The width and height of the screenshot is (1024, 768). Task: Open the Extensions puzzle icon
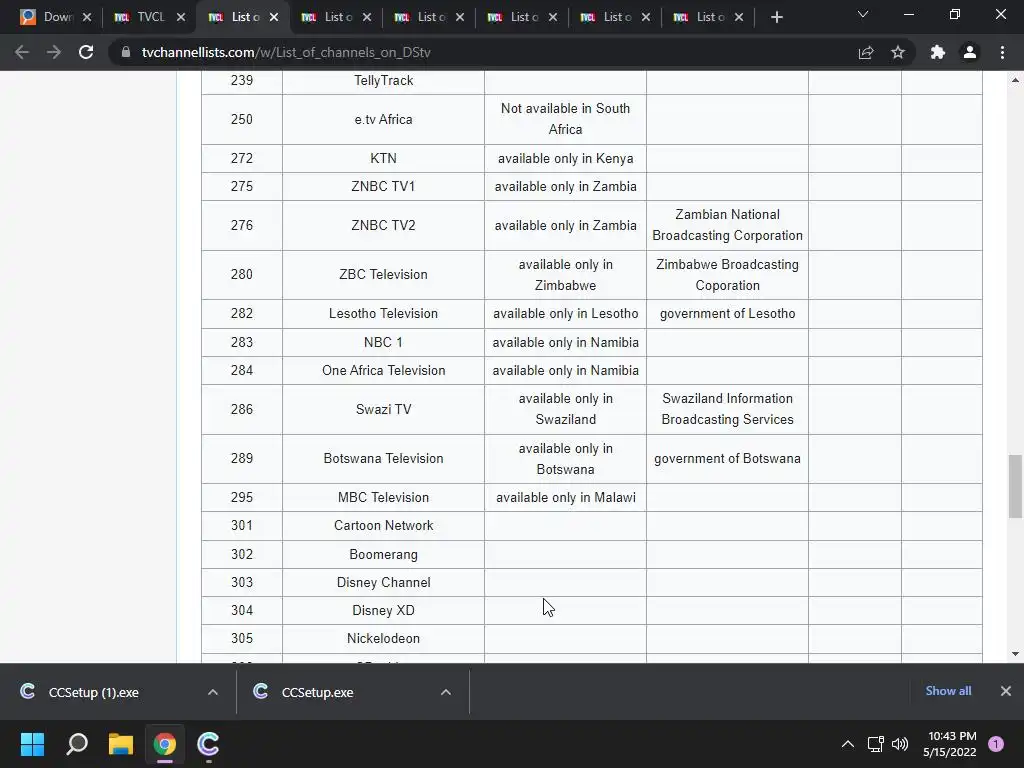pos(938,52)
